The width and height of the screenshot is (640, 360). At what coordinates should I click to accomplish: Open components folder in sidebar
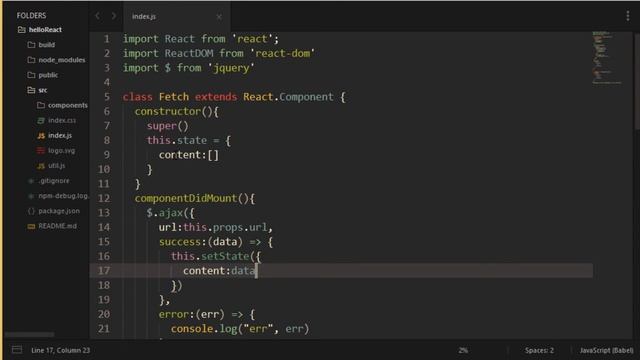[x=68, y=105]
